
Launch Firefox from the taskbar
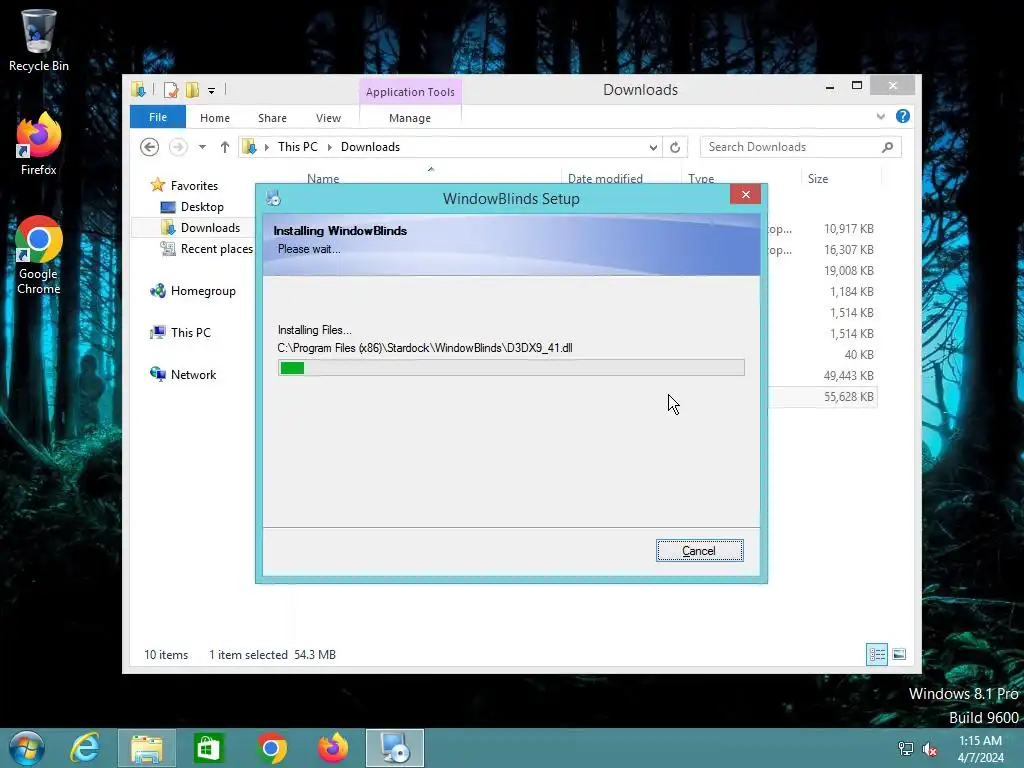[x=333, y=748]
